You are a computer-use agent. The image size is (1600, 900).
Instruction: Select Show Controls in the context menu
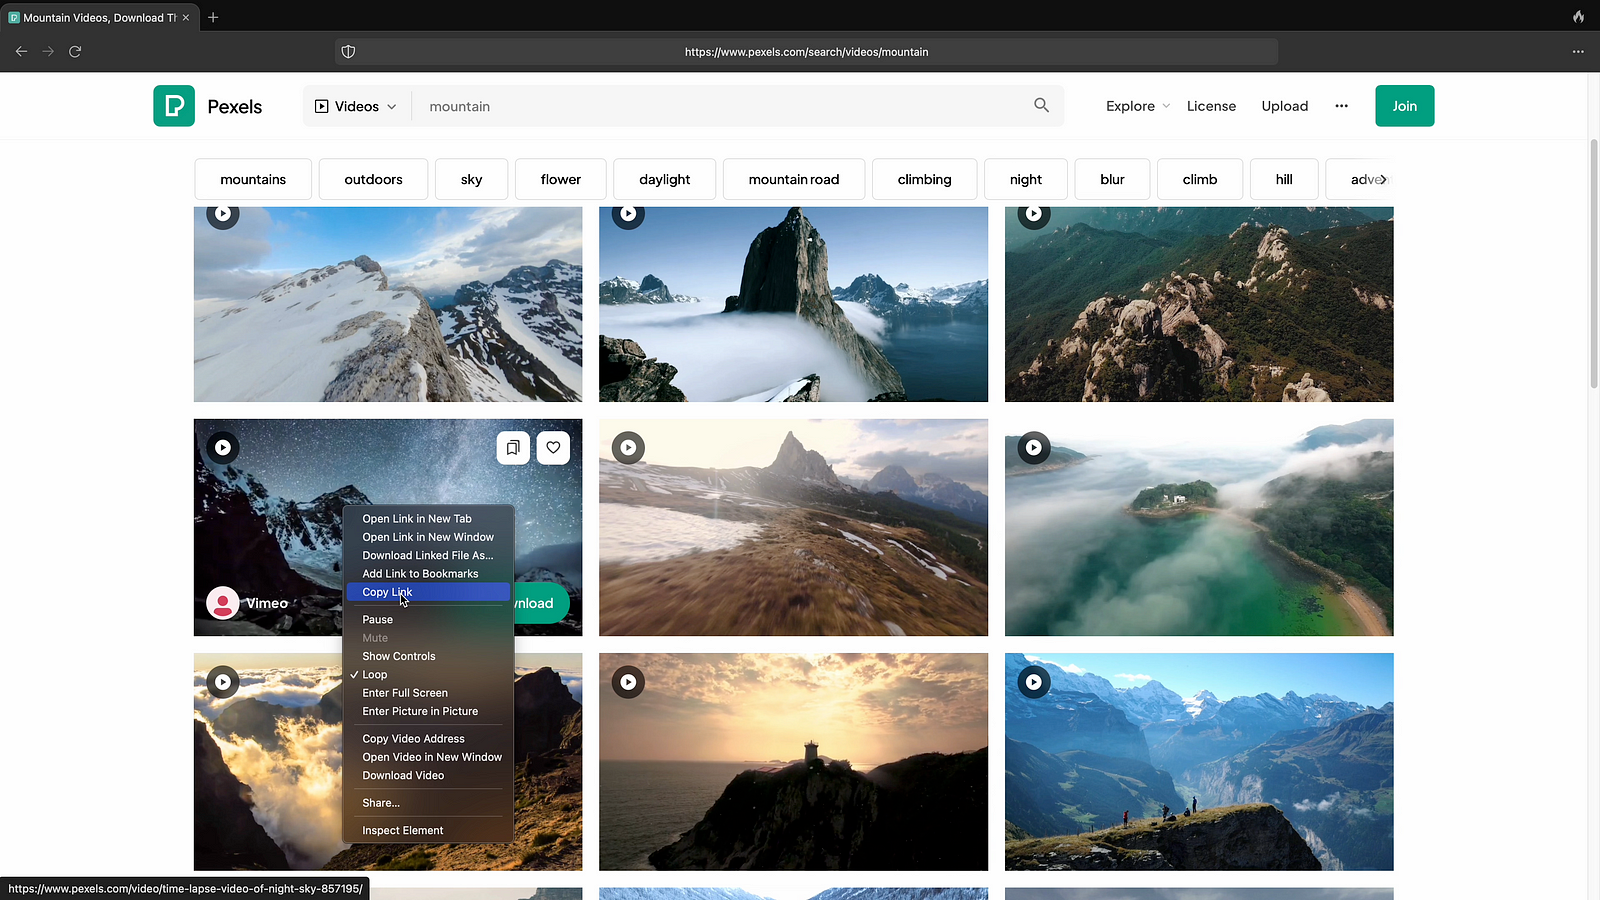pyautogui.click(x=399, y=656)
